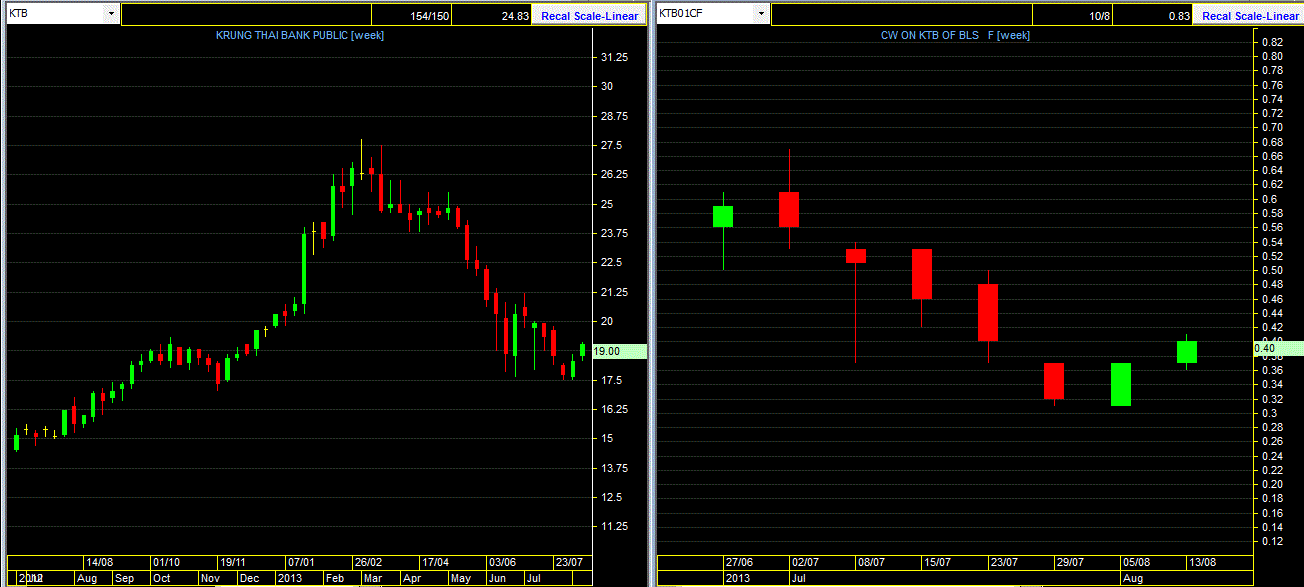Click the 0.82 price axis label
The height and width of the screenshot is (587, 1304).
pyautogui.click(x=1272, y=42)
